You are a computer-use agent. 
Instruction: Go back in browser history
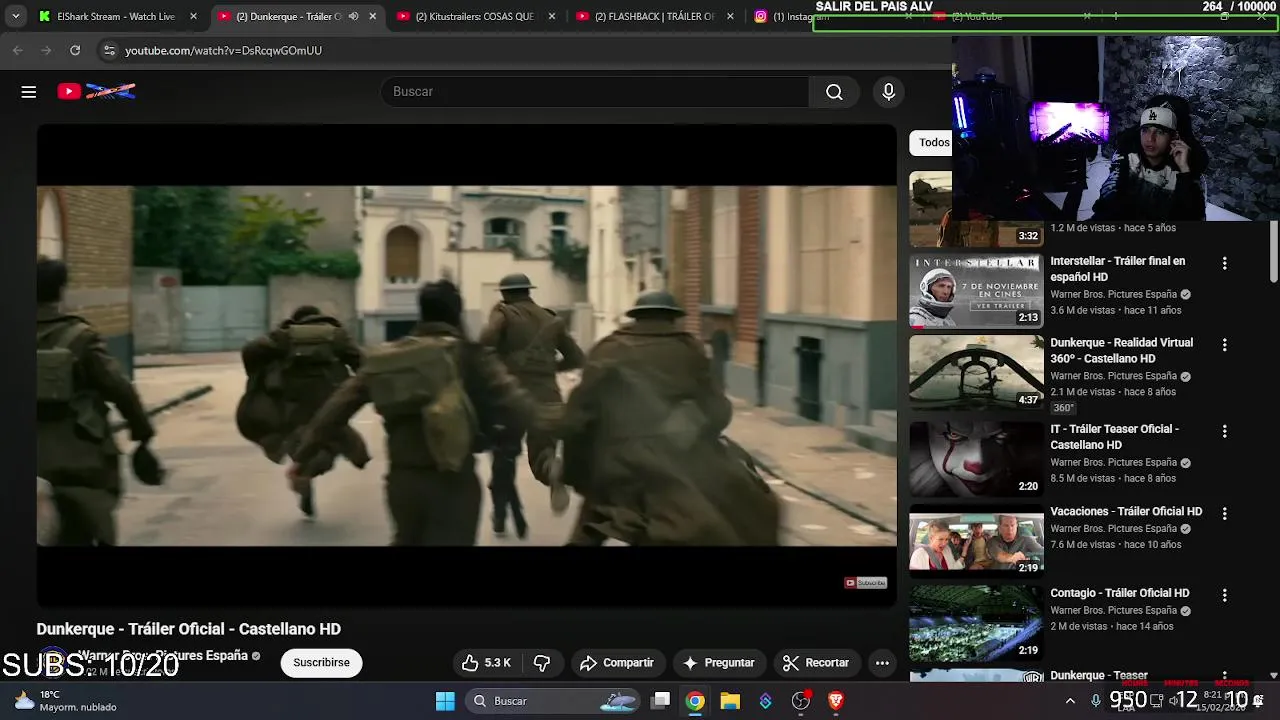point(18,50)
